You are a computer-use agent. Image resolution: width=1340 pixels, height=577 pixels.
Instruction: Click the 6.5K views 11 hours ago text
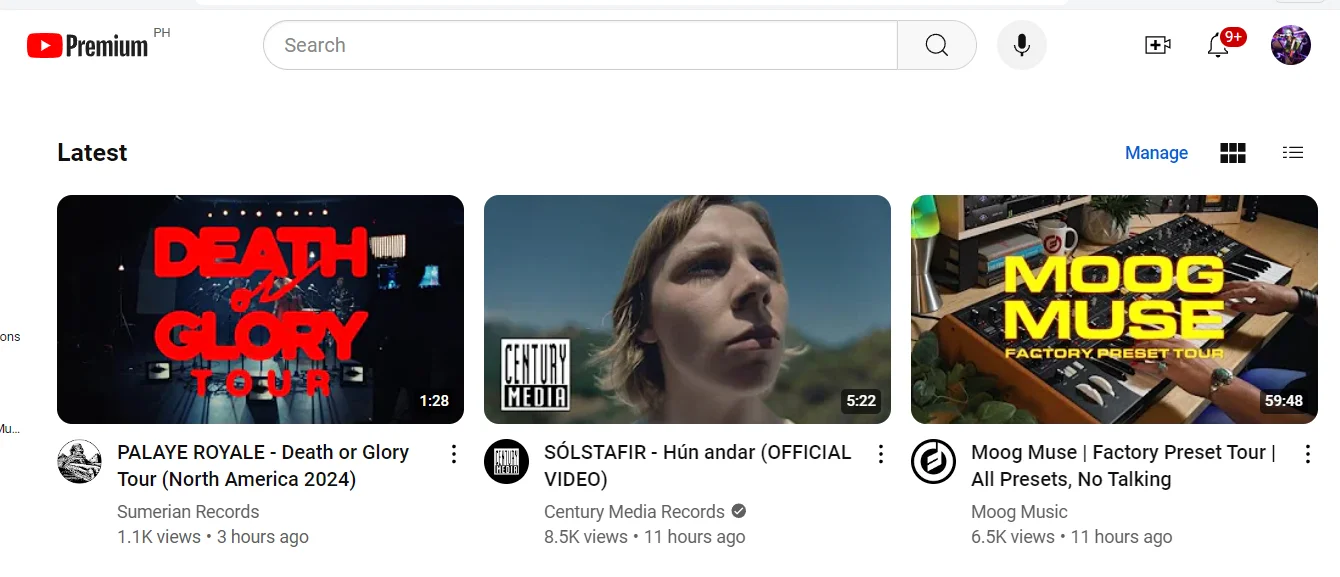[x=1071, y=537]
